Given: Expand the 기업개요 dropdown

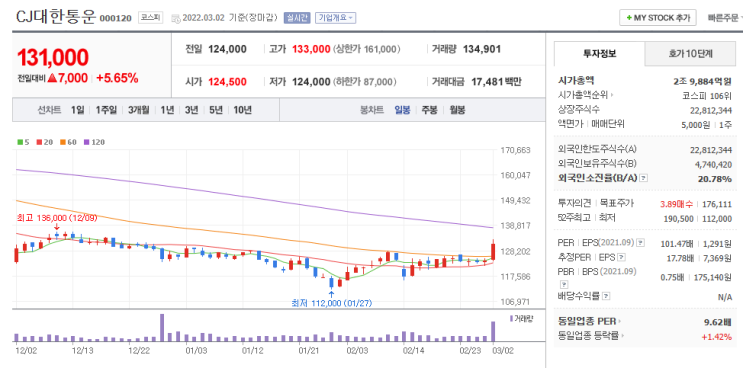Looking at the screenshot, I should (335, 18).
